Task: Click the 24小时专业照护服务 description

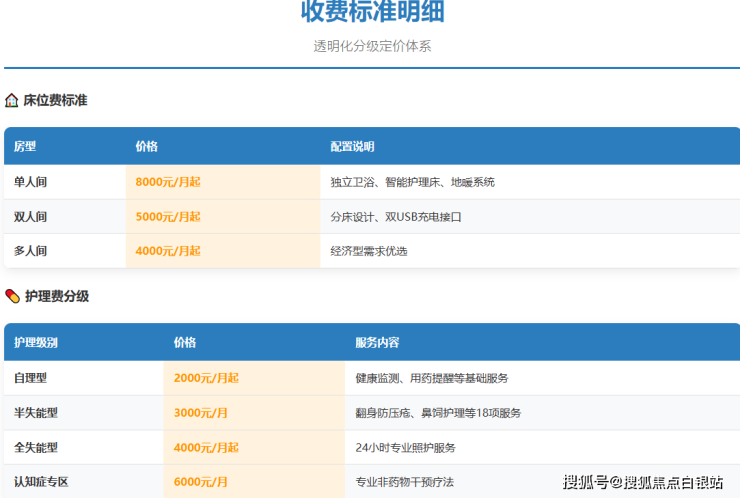Action: click(x=405, y=447)
